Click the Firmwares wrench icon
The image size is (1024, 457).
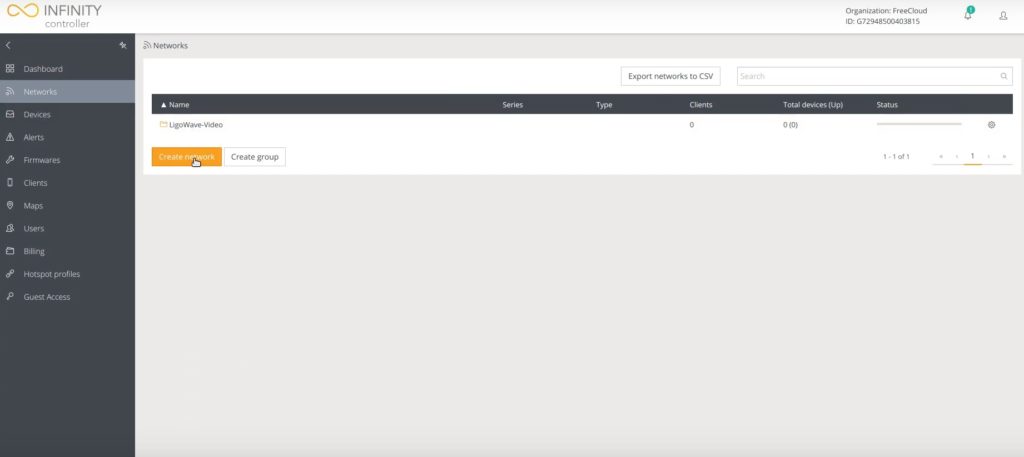pos(10,160)
